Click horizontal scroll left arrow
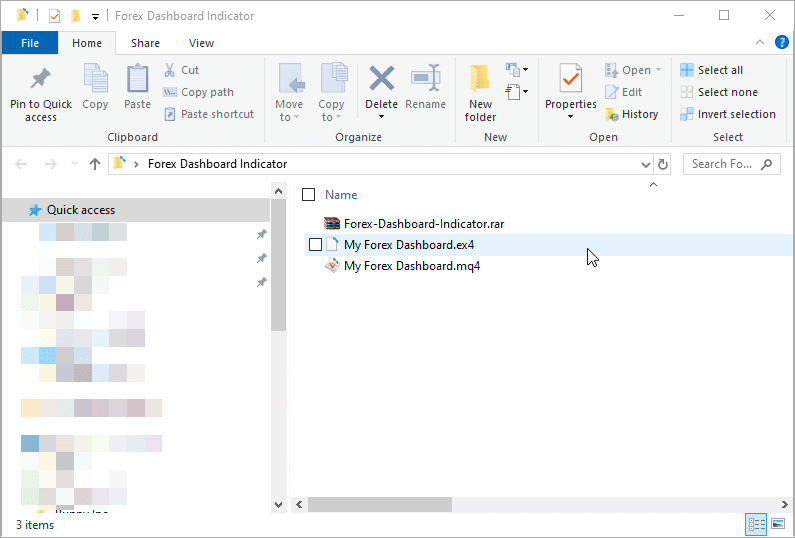The height and width of the screenshot is (538, 795). [x=299, y=505]
